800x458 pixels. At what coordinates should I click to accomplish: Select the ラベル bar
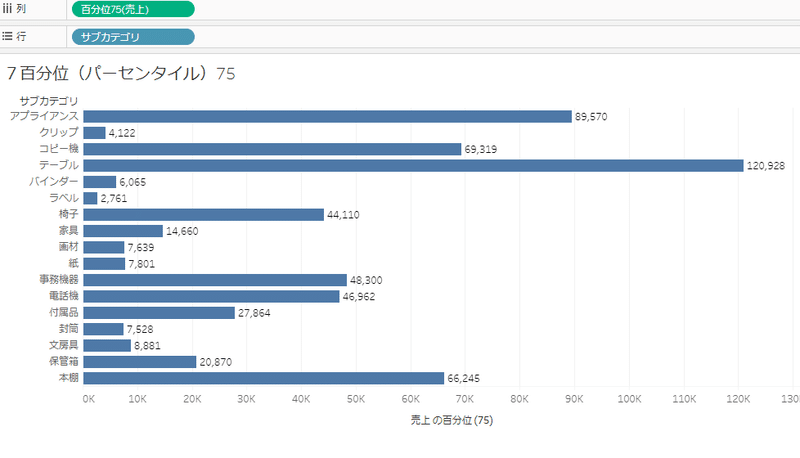[90, 198]
